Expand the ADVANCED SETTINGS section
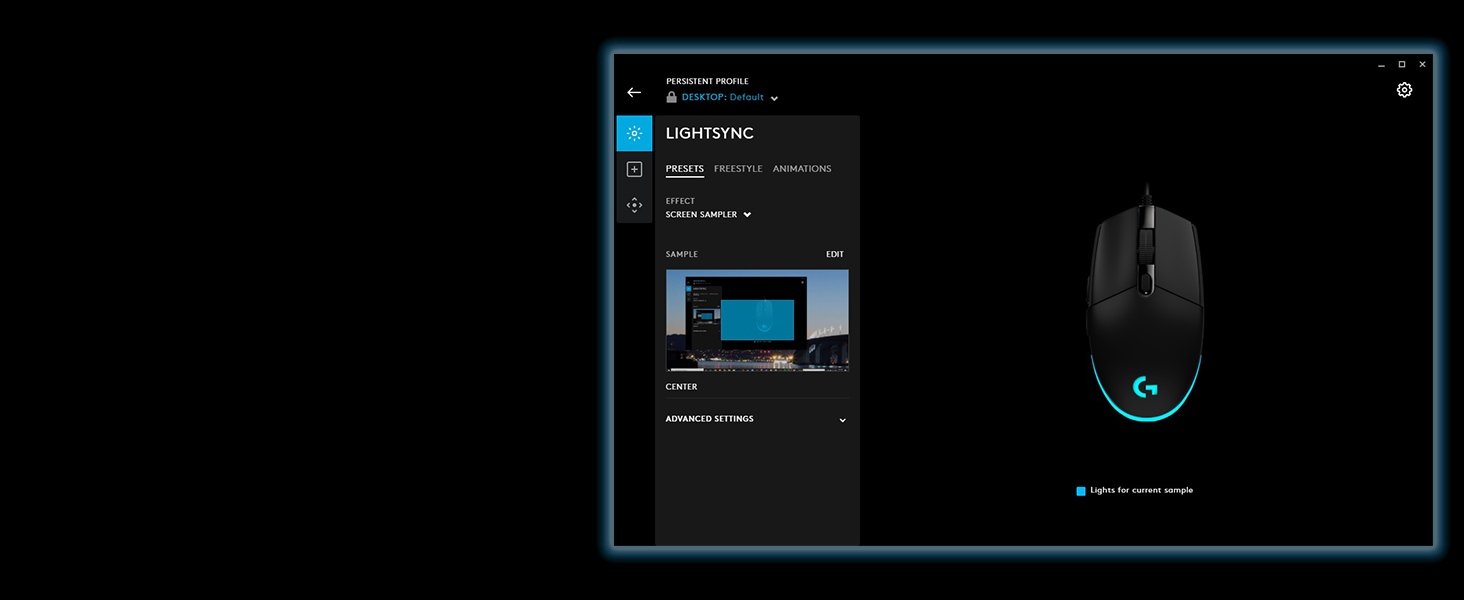Viewport: 1464px width, 600px height. [756, 419]
